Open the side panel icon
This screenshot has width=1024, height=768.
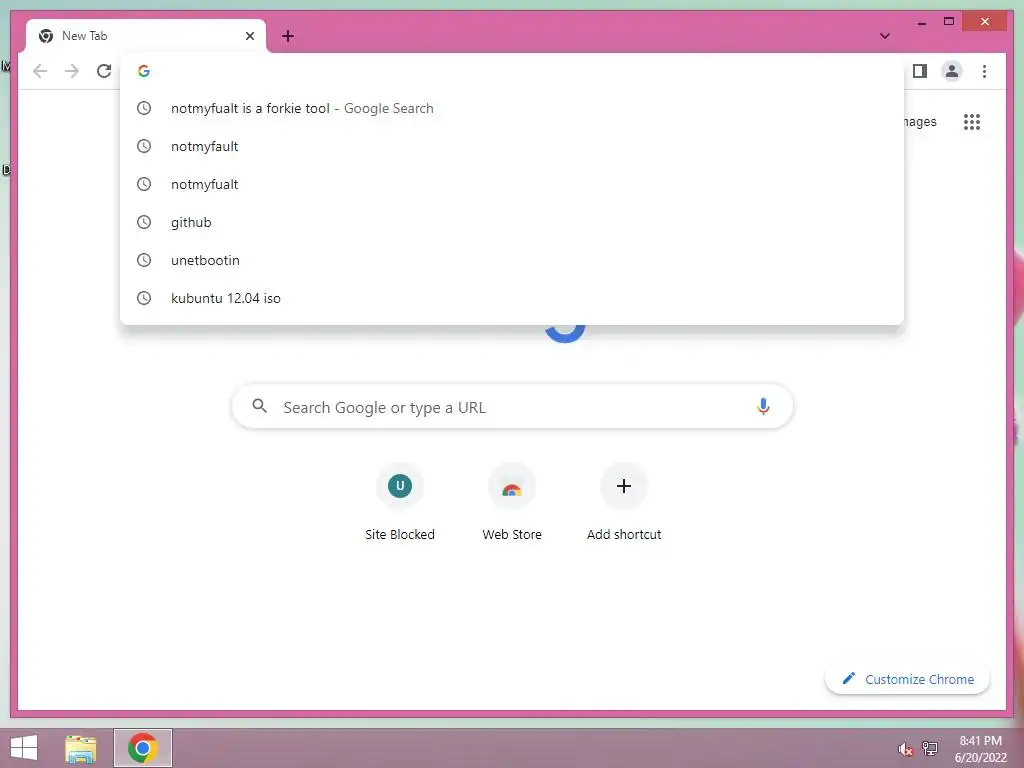tap(920, 71)
